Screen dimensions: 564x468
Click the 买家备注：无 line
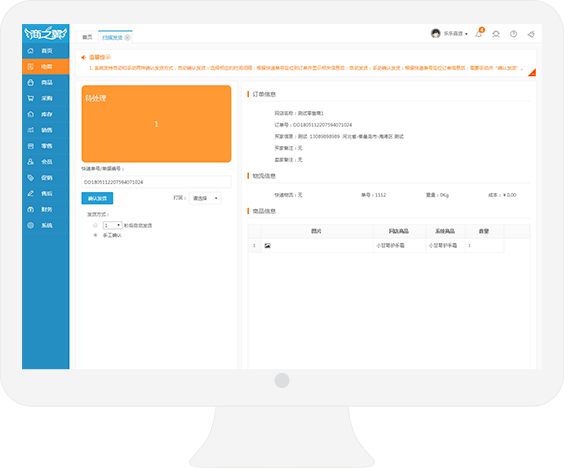[288, 148]
